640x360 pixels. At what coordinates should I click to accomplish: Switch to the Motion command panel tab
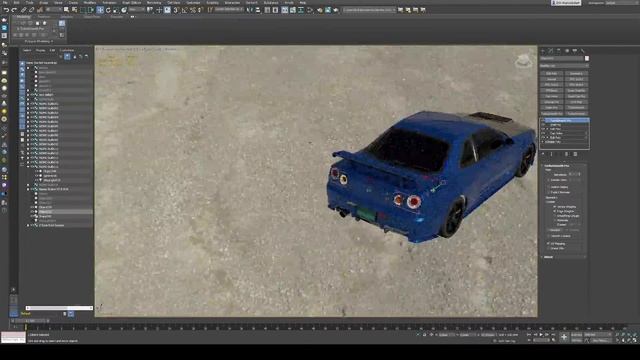click(x=567, y=51)
